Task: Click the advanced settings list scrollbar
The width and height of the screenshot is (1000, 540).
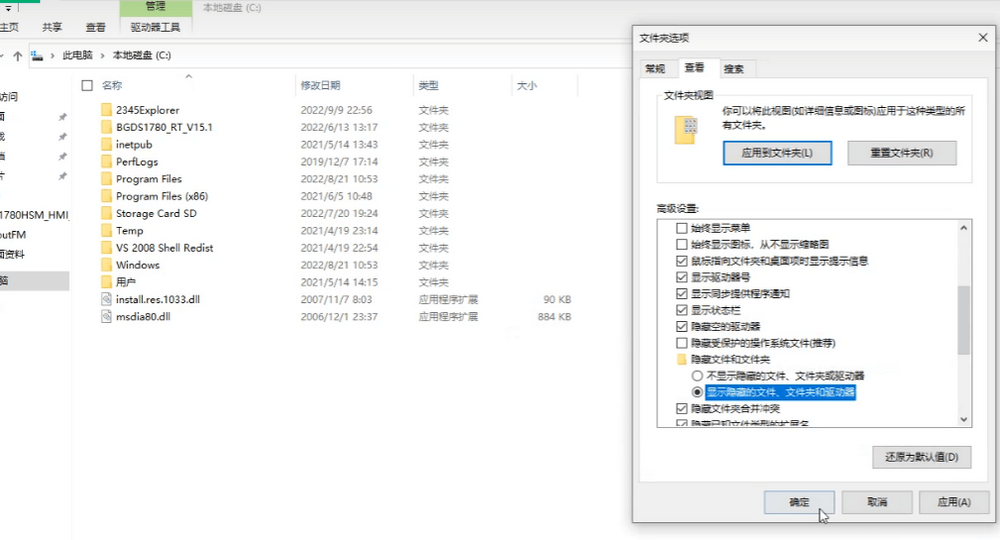Action: click(964, 322)
